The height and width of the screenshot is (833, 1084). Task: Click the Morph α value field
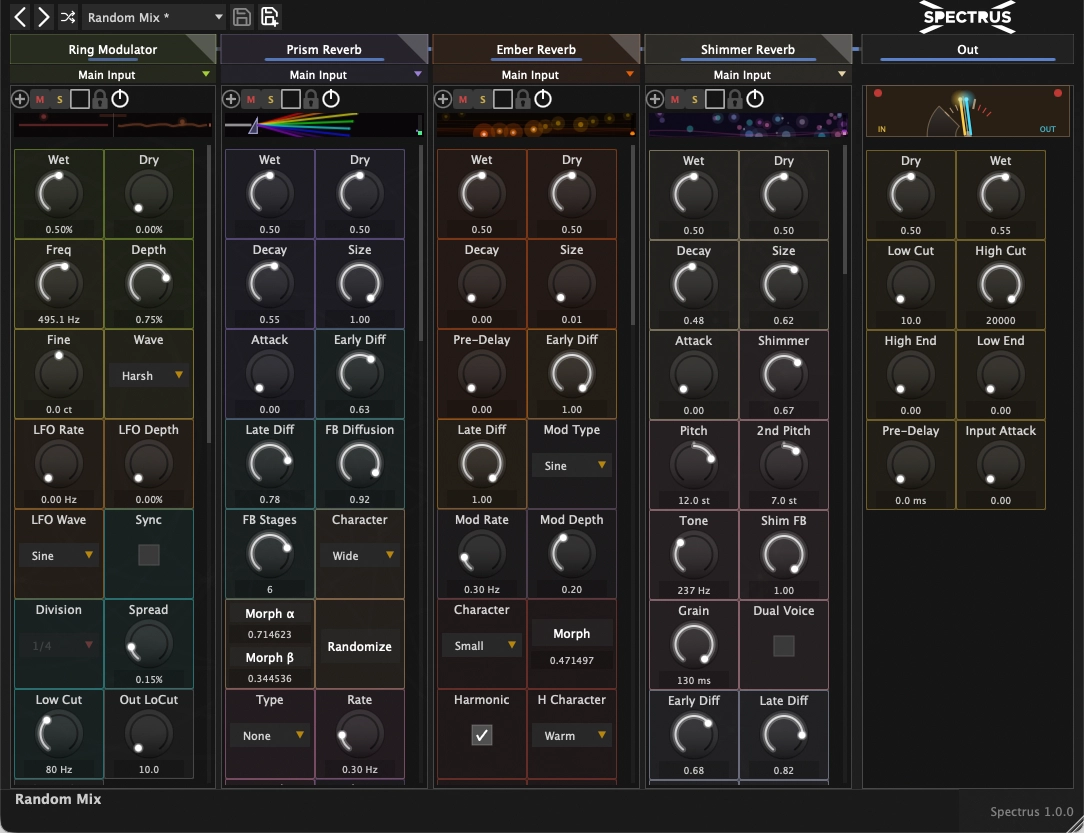[270, 632]
